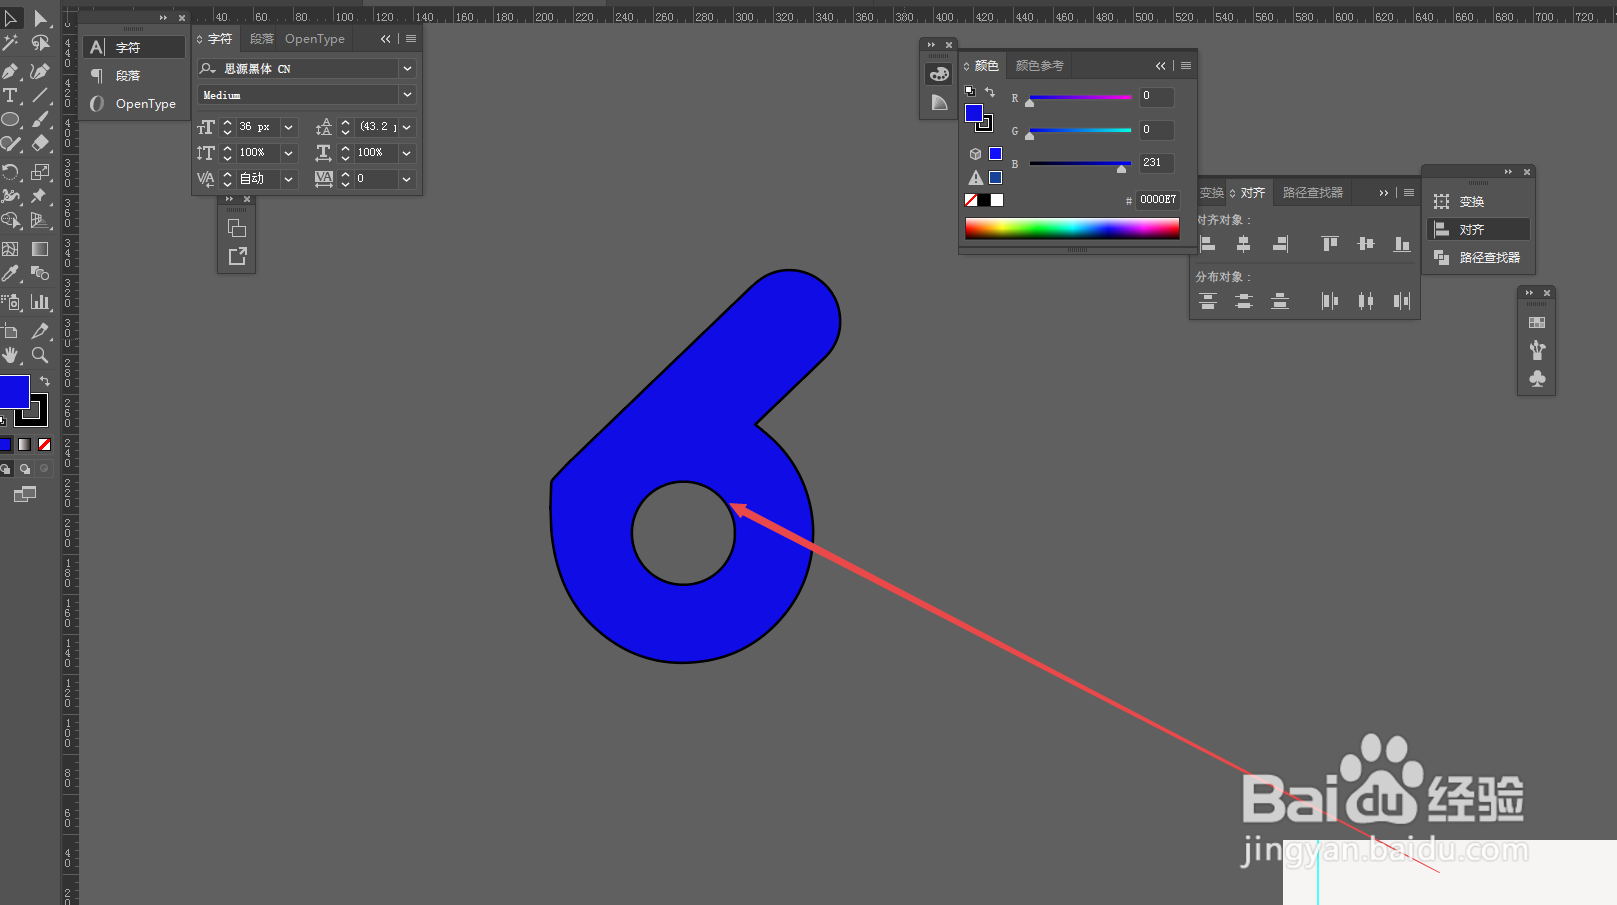This screenshot has width=1617, height=905.
Task: Click default fill and stroke in Color panel
Action: [x=969, y=91]
